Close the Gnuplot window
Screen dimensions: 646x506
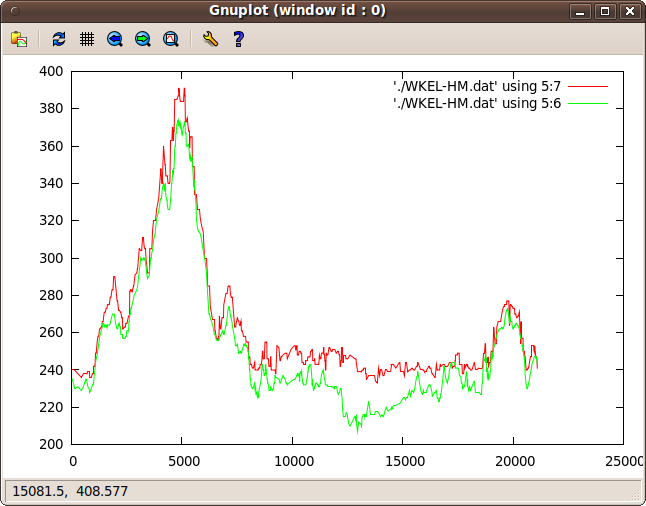[x=630, y=11]
